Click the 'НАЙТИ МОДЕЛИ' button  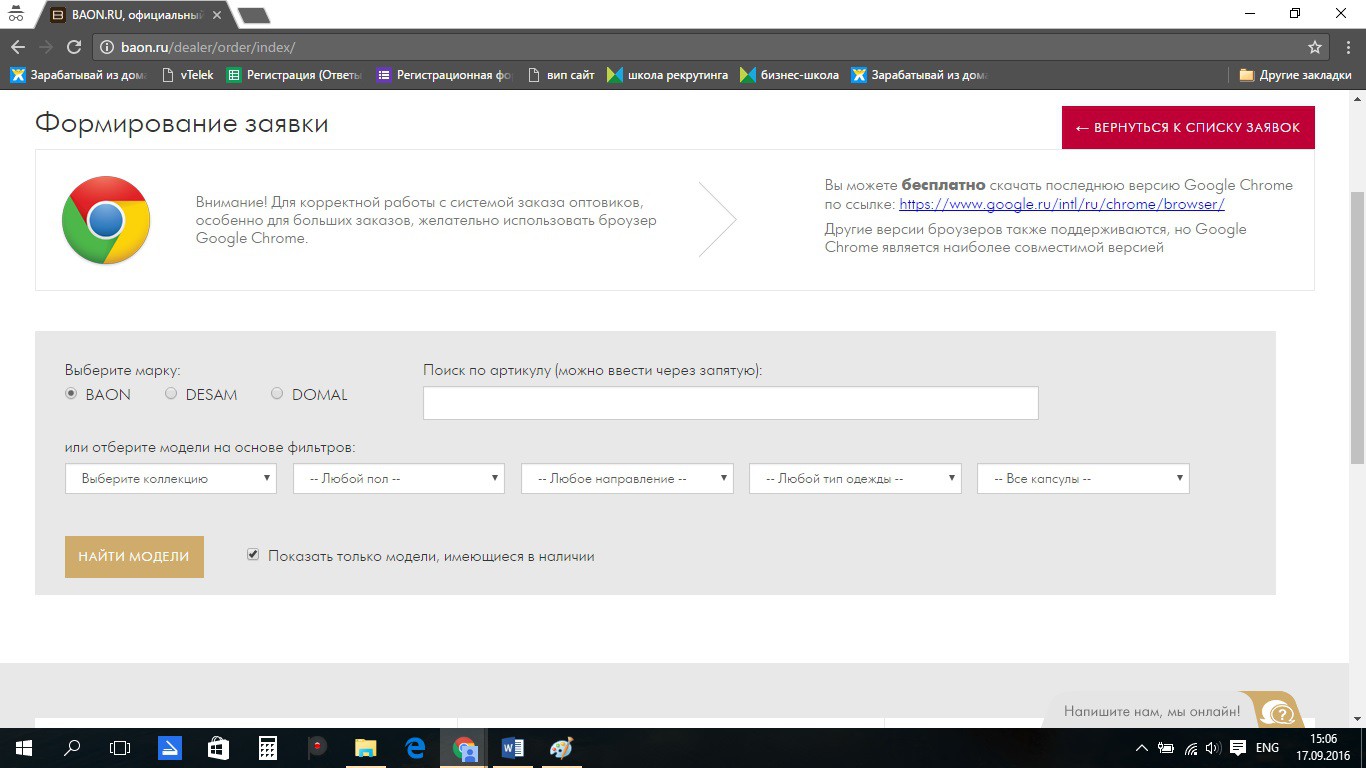pyautogui.click(x=134, y=557)
